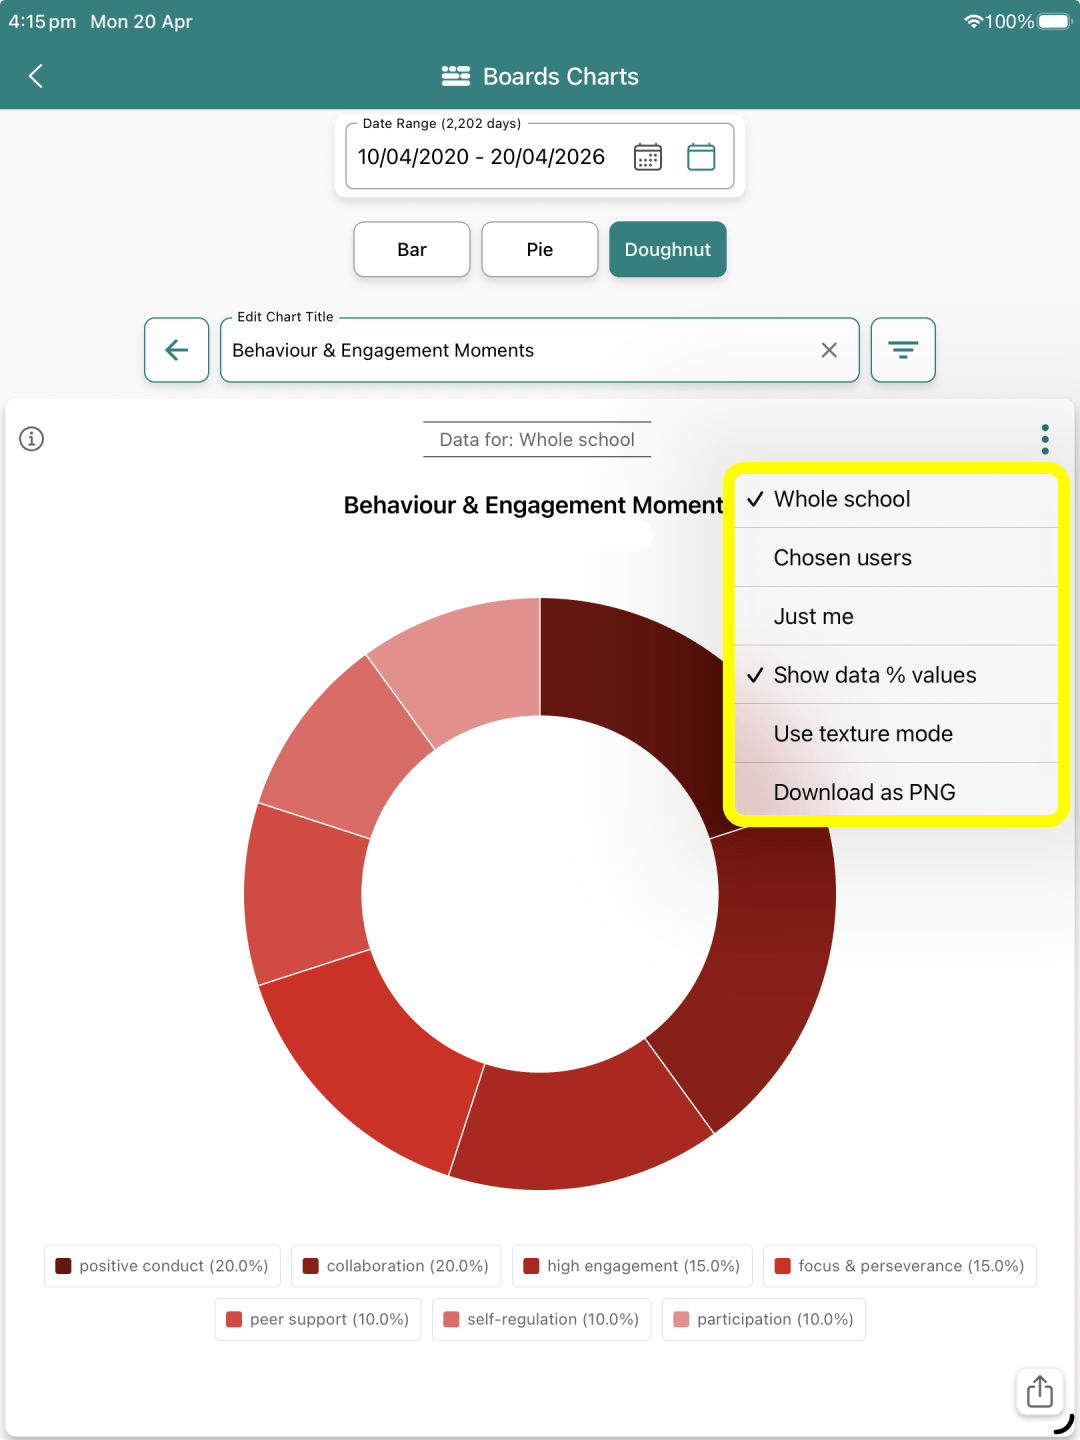Image resolution: width=1080 pixels, height=1440 pixels.
Task: Toggle high engagement legend item
Action: point(632,1266)
